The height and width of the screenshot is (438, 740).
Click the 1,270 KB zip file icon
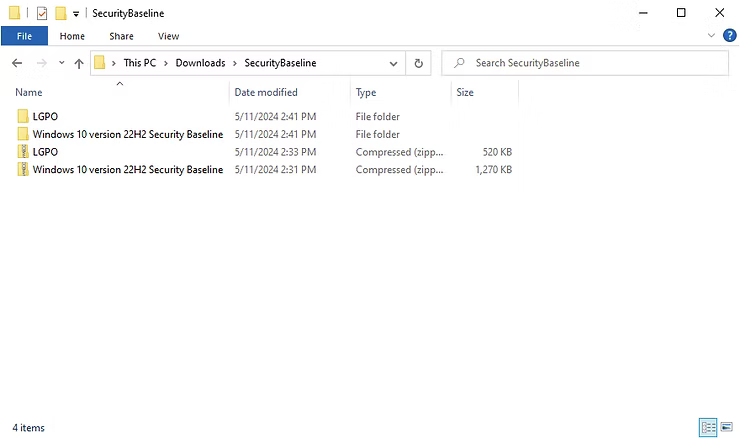point(23,169)
